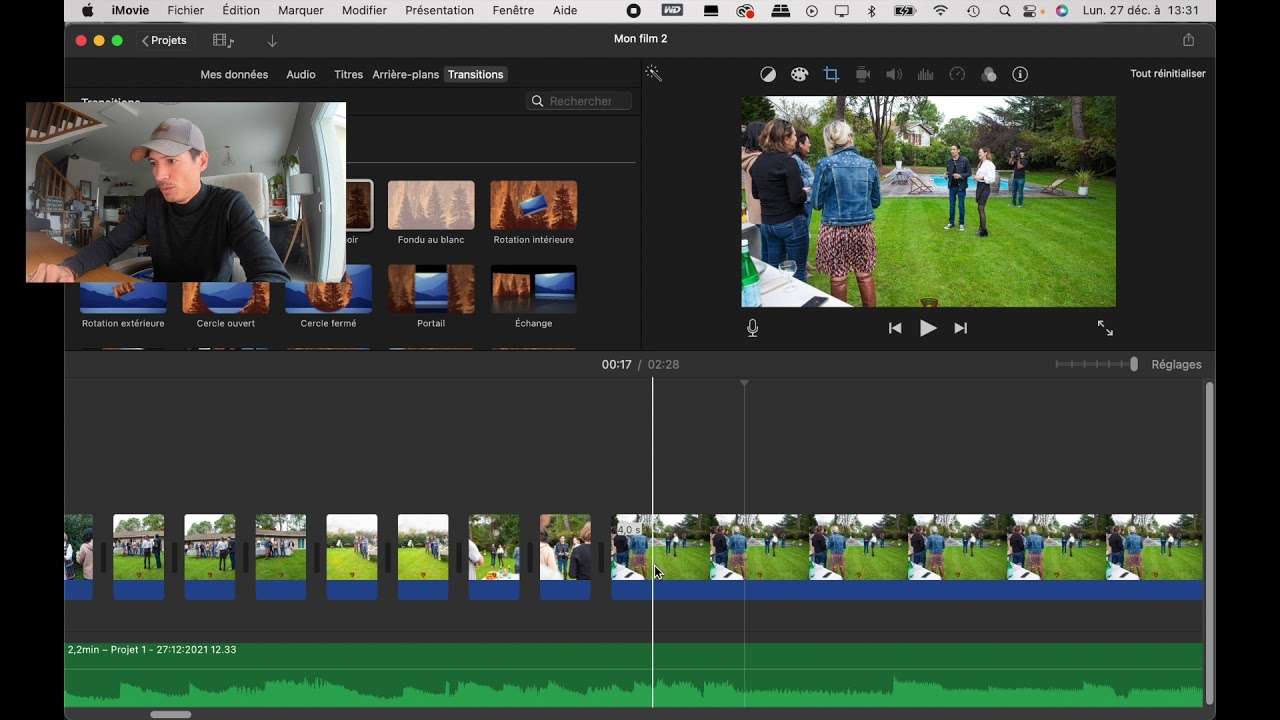Click the battery status icon
This screenshot has width=1280, height=720.
pos(904,11)
